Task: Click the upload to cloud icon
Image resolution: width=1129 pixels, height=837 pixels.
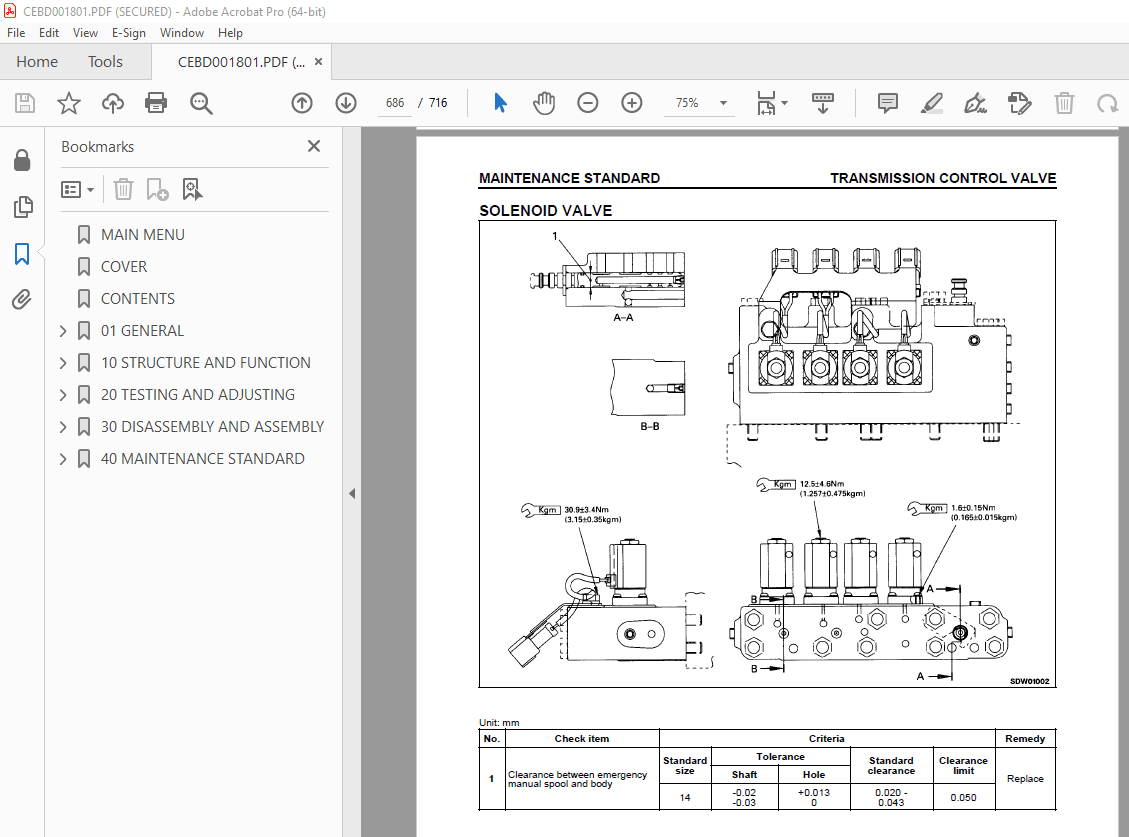Action: pyautogui.click(x=112, y=103)
